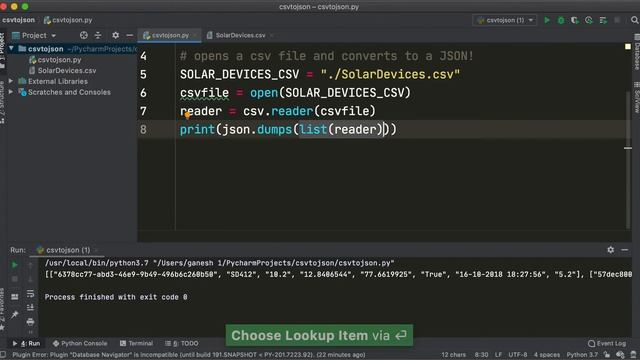Select Scratches and Consoles tree item label
Viewport: 640px width, 360px height.
[x=69, y=92]
